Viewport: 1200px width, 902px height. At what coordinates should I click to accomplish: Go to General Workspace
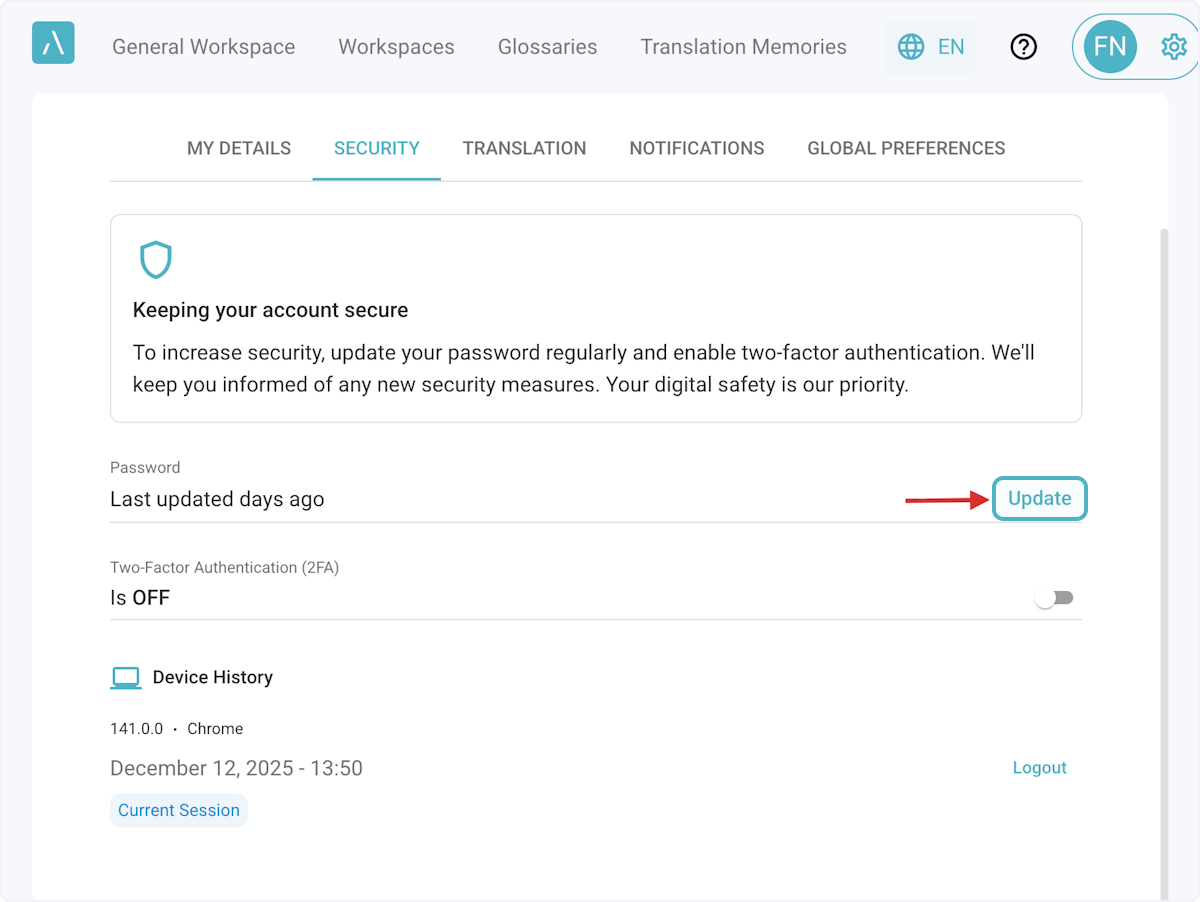coord(203,47)
